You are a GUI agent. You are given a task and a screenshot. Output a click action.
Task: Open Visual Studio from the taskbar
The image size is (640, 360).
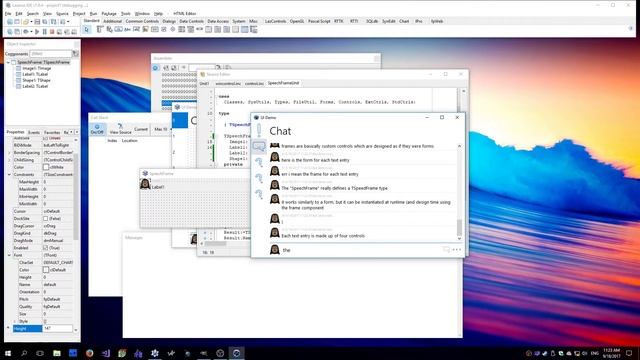(106, 353)
